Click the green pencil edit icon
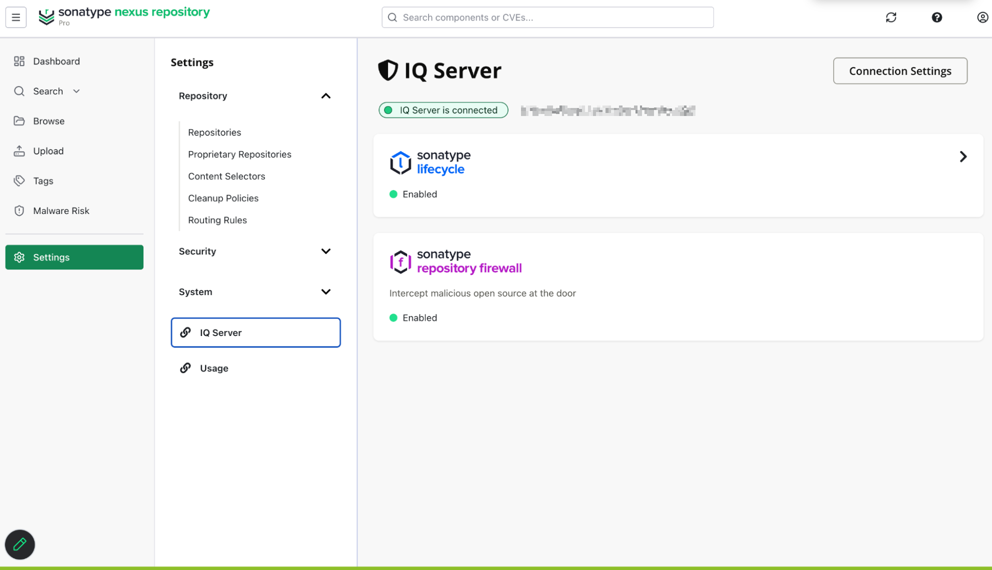 coord(20,544)
